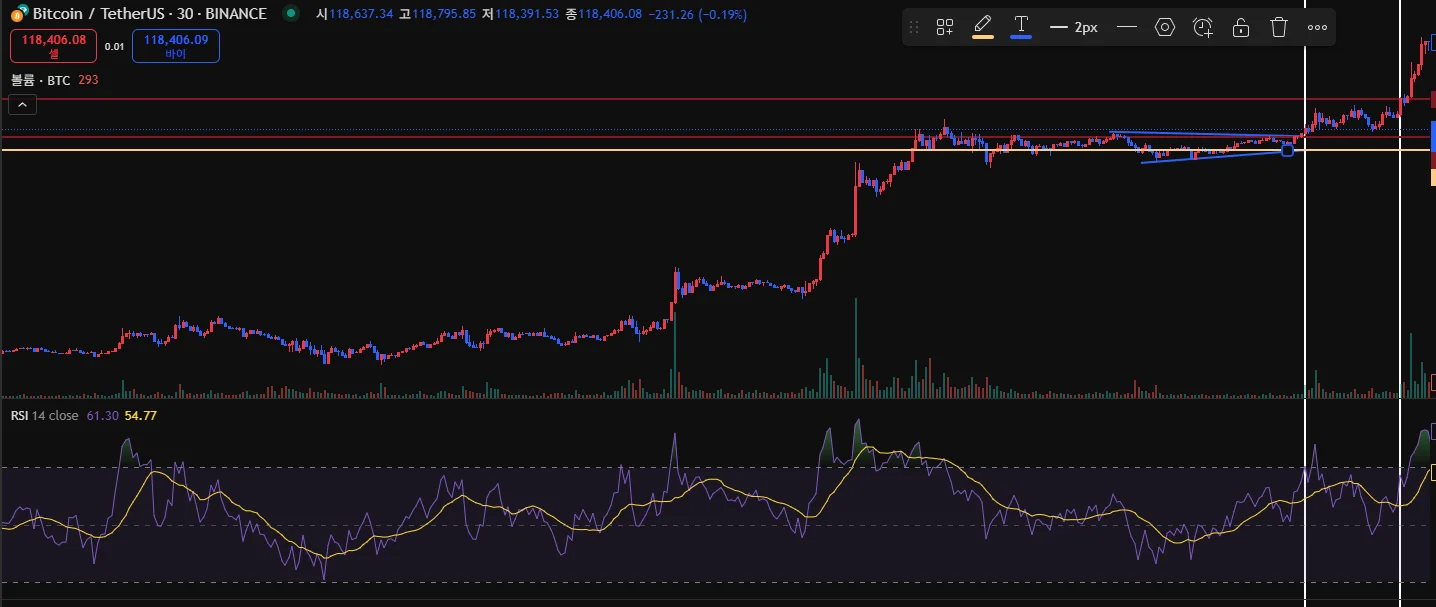This screenshot has width=1436, height=607.
Task: Add alert on drawing clock icon
Action: point(1203,27)
